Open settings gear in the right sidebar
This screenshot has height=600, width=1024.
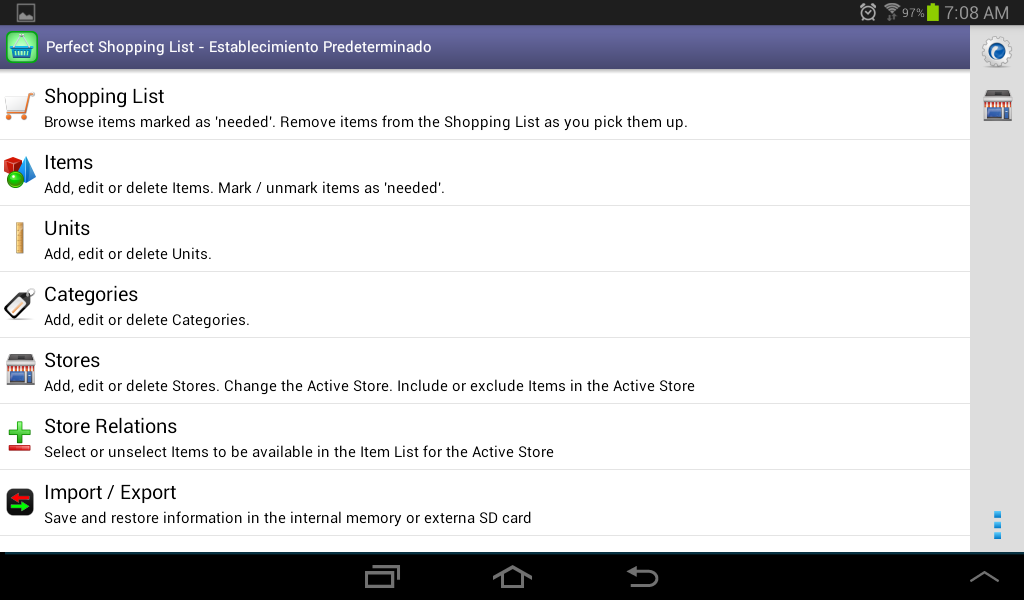point(997,52)
